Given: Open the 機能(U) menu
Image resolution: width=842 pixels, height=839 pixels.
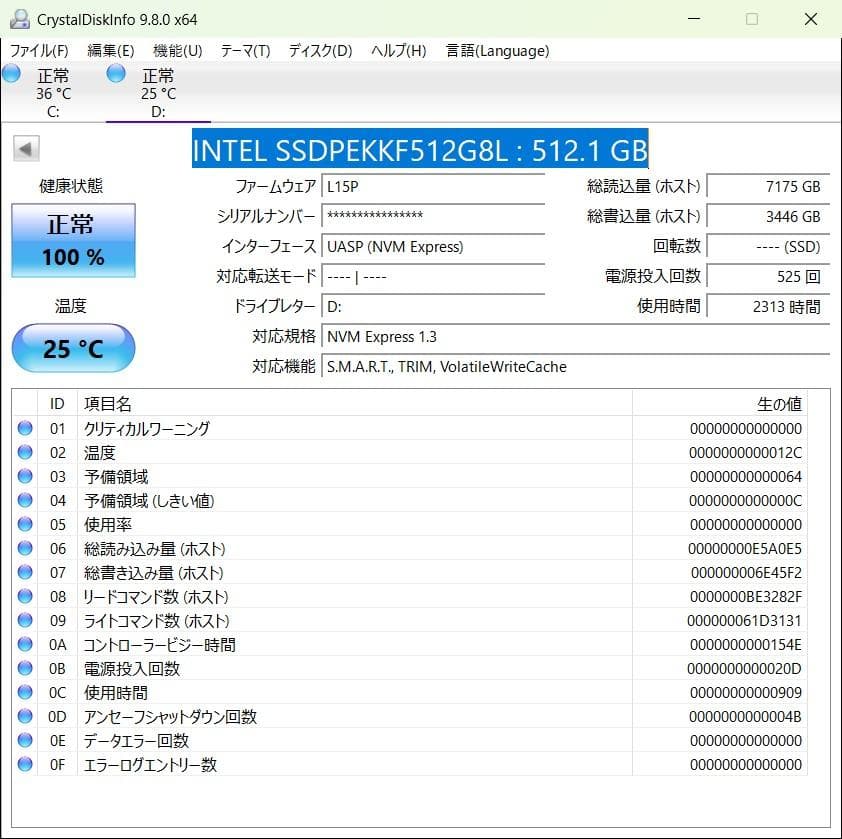Looking at the screenshot, I should pyautogui.click(x=178, y=50).
